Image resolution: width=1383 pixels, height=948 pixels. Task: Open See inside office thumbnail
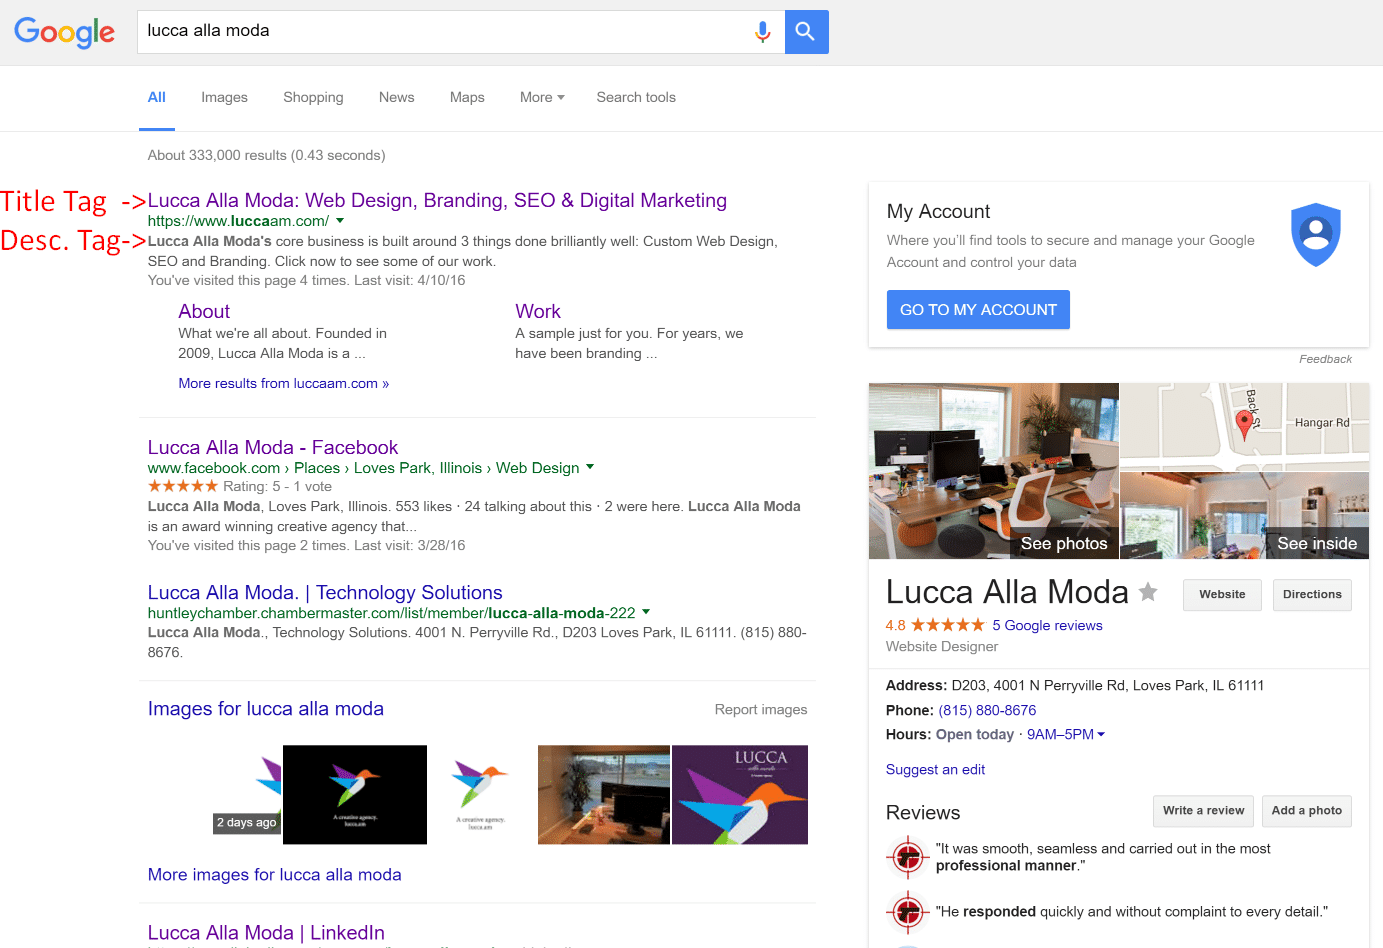tap(1245, 515)
